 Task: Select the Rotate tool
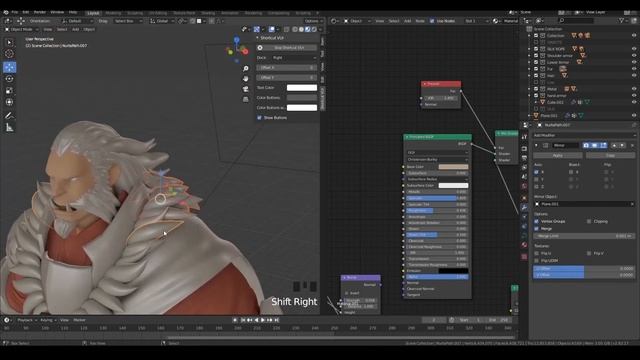click(x=9, y=79)
